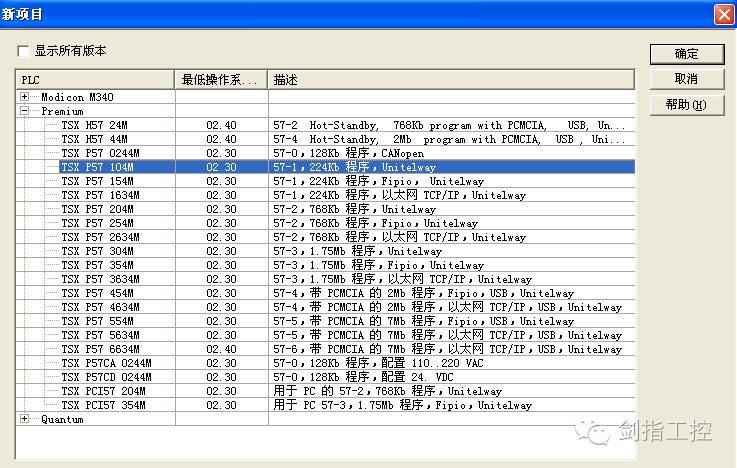
Task: Select TSX PCI57 354M processor
Action: pos(103,405)
